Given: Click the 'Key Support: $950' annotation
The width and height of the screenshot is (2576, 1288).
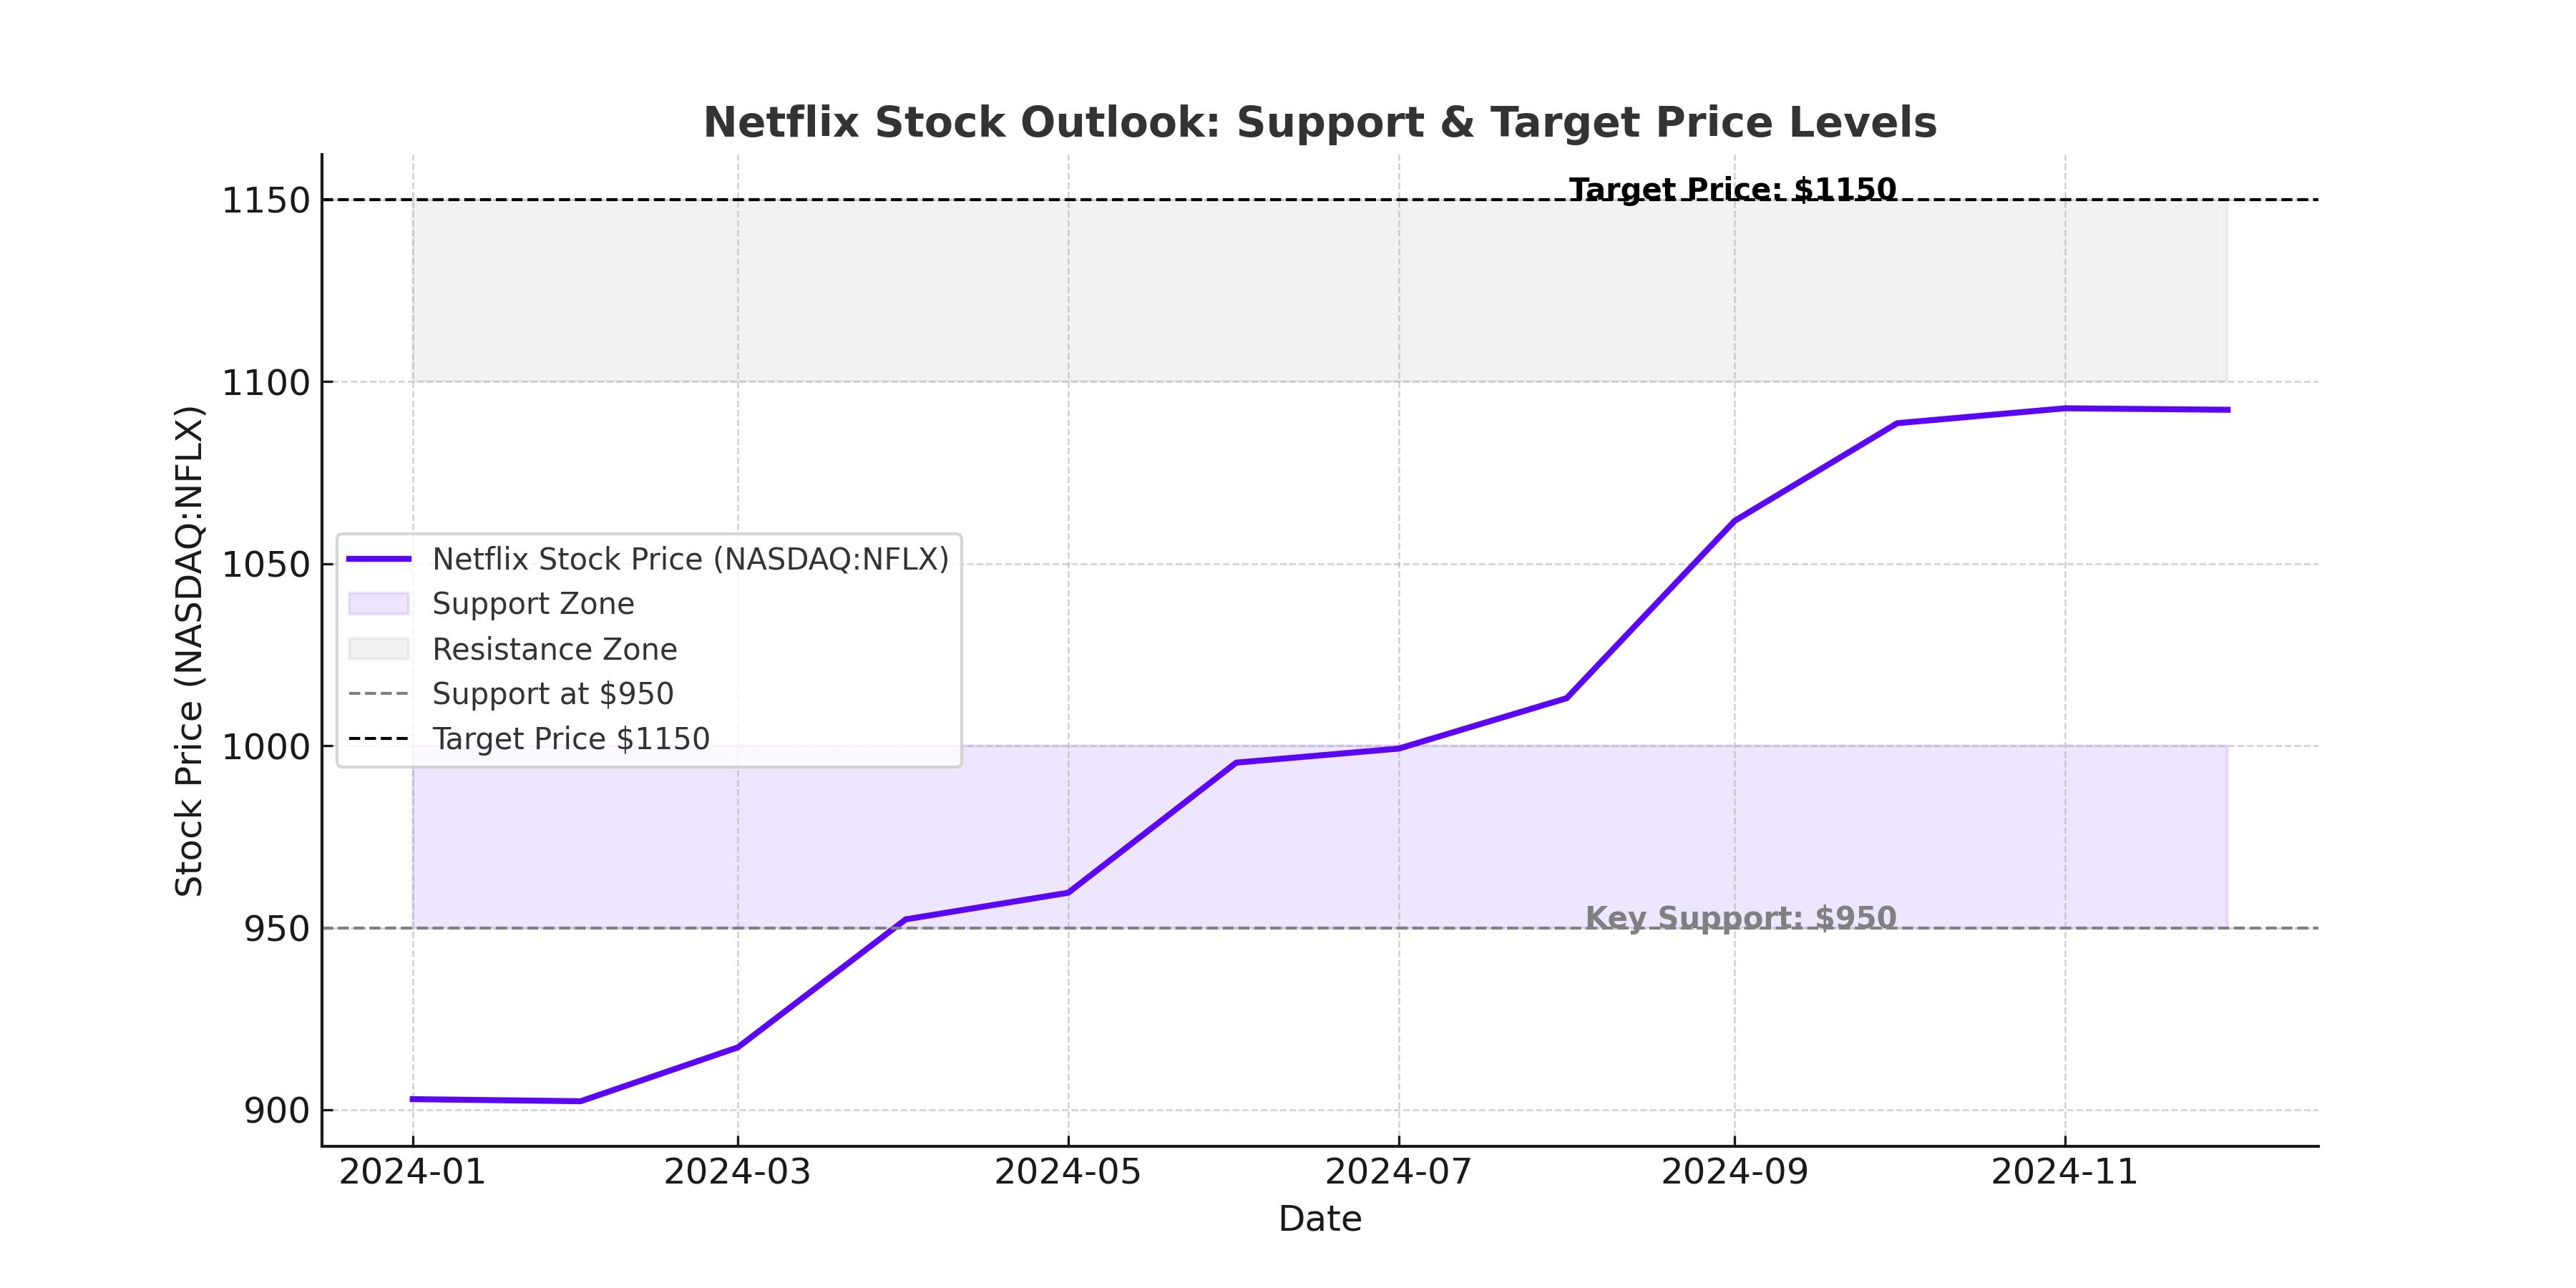Looking at the screenshot, I should pos(1740,918).
